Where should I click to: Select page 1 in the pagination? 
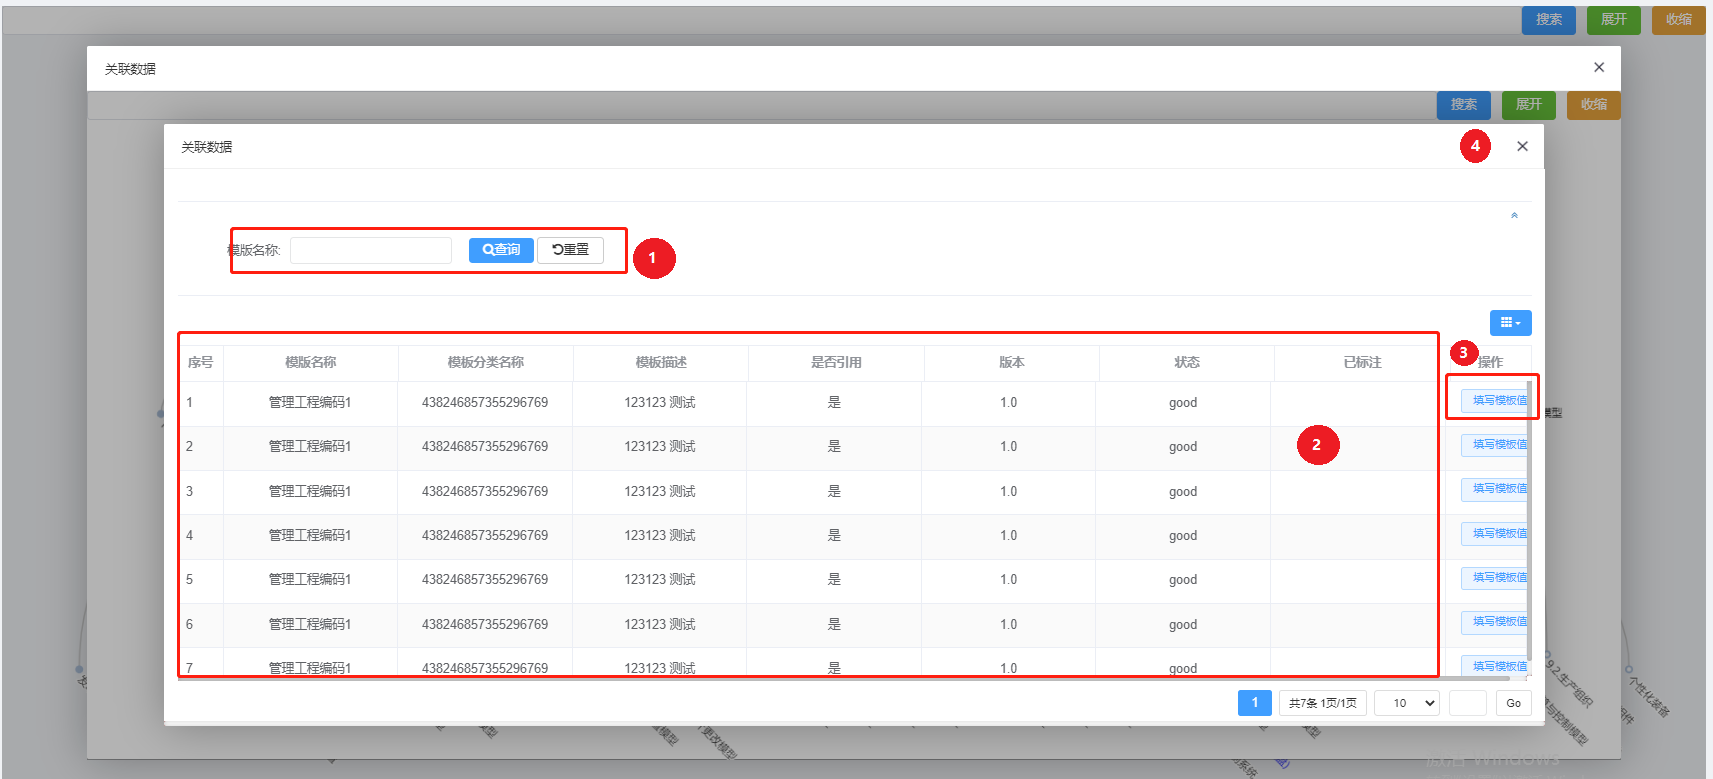click(x=1255, y=703)
